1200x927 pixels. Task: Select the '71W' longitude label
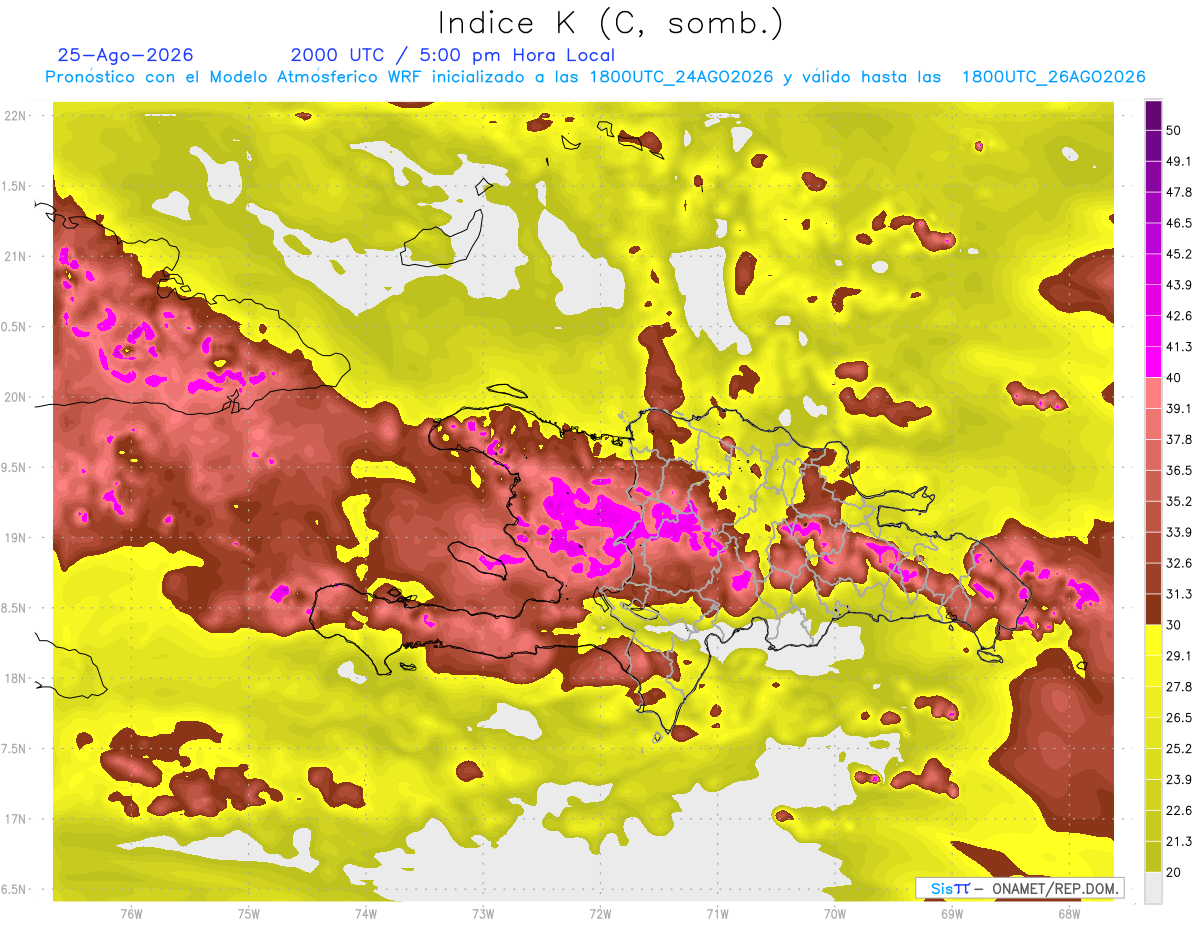pyautogui.click(x=717, y=913)
